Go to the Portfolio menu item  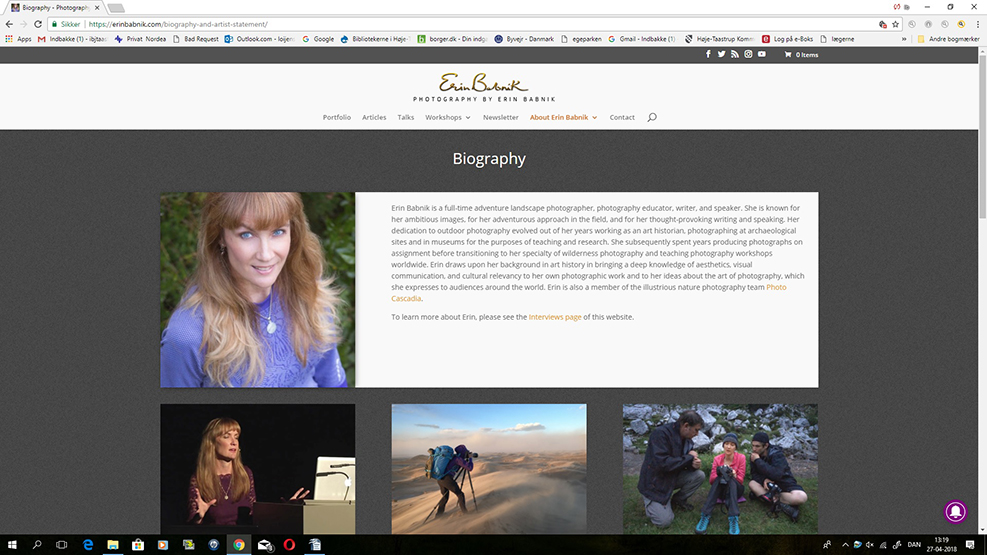tap(336, 117)
